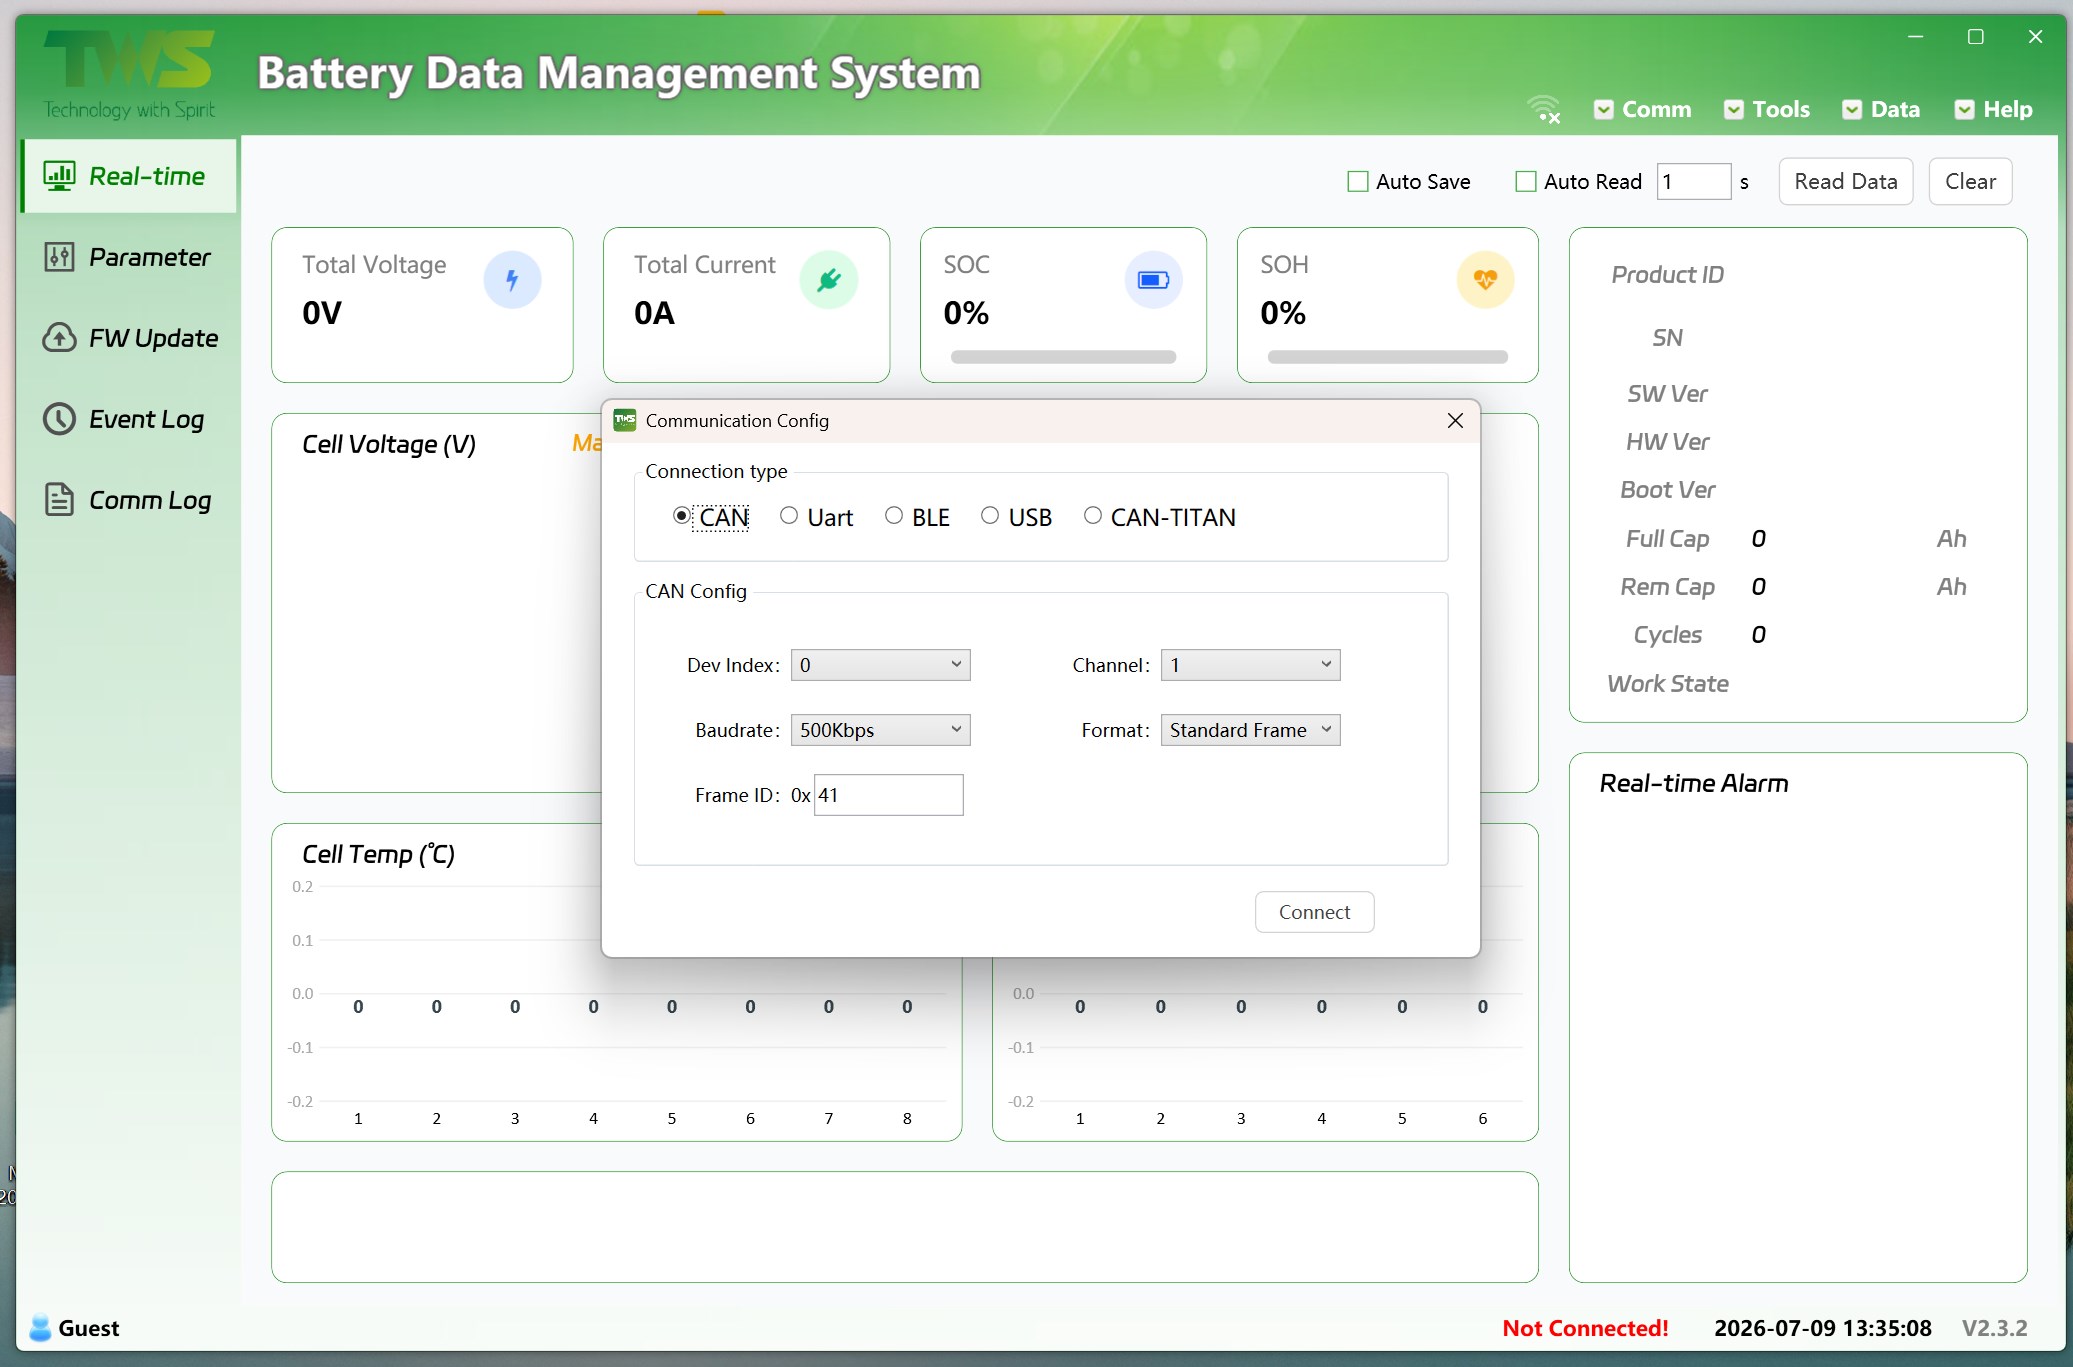Viewport: 2073px width, 1367px height.
Task: Click the Cycles label
Action: [1667, 635]
